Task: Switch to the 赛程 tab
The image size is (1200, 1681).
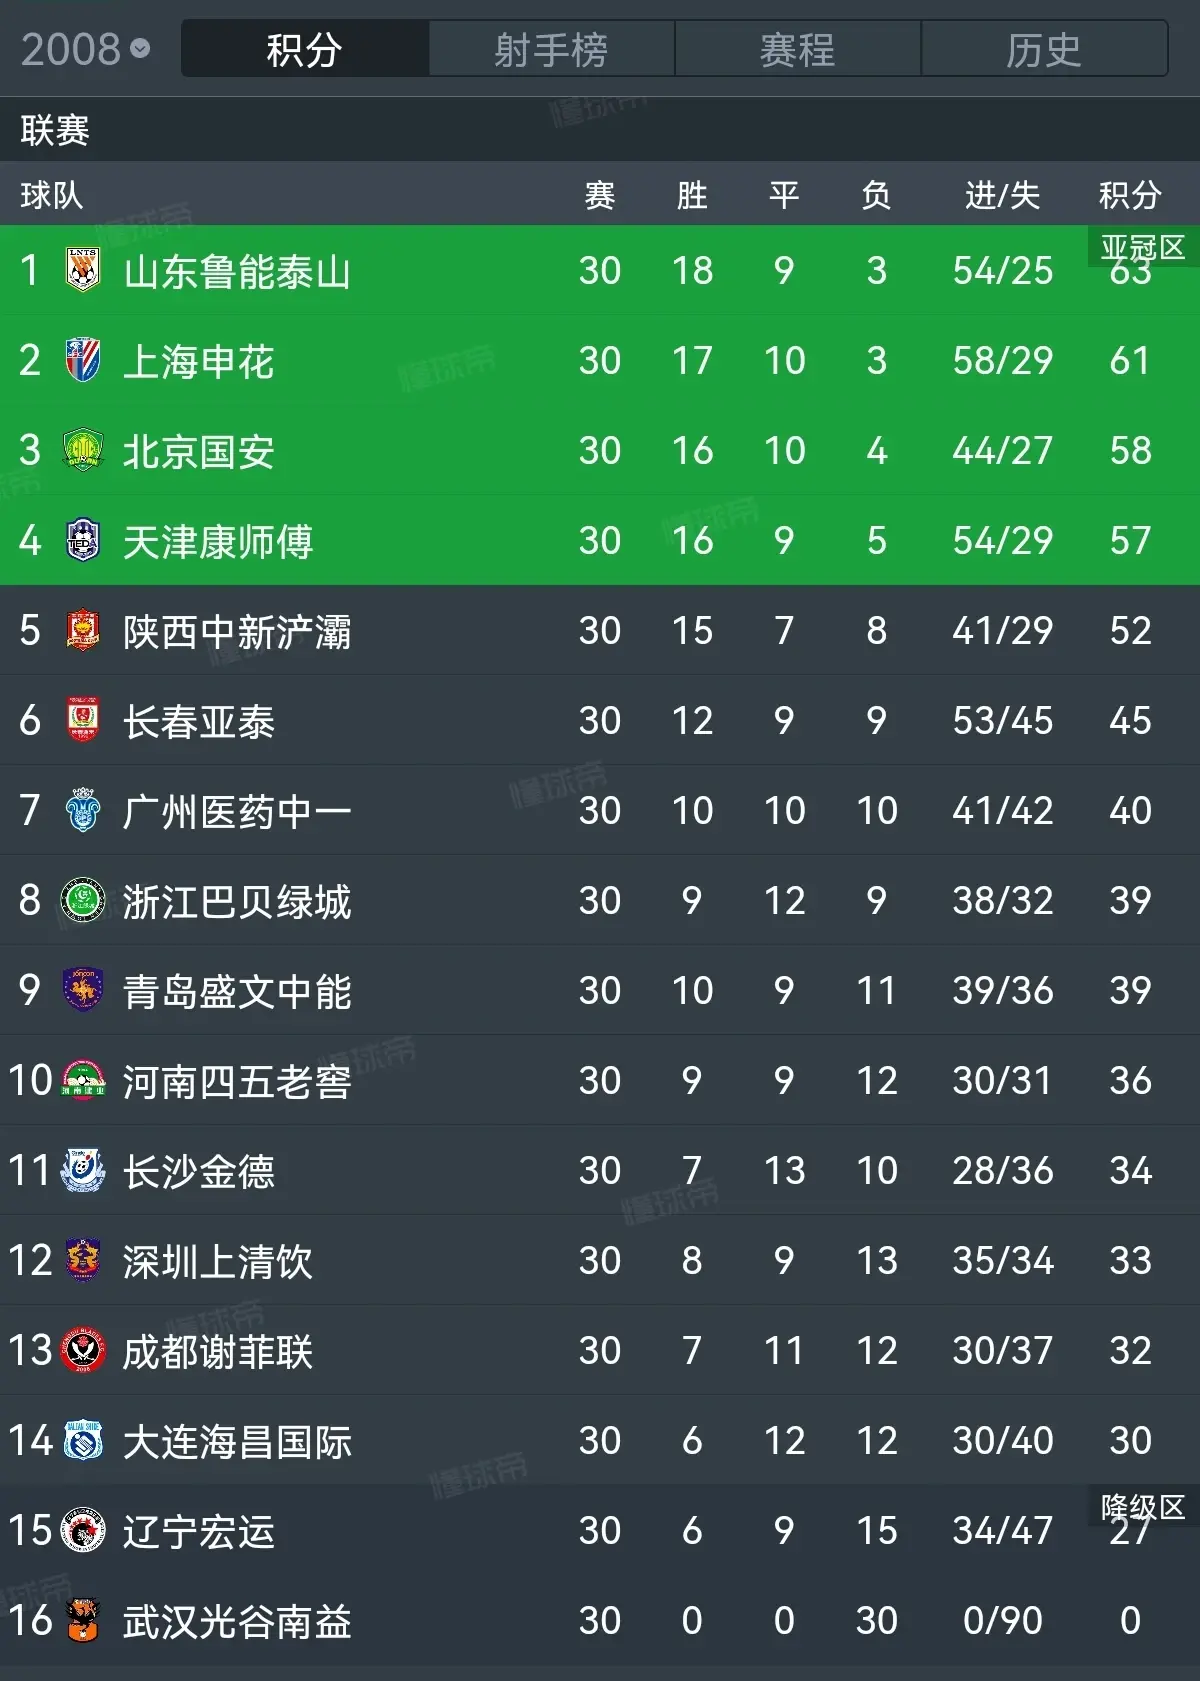Action: click(797, 48)
